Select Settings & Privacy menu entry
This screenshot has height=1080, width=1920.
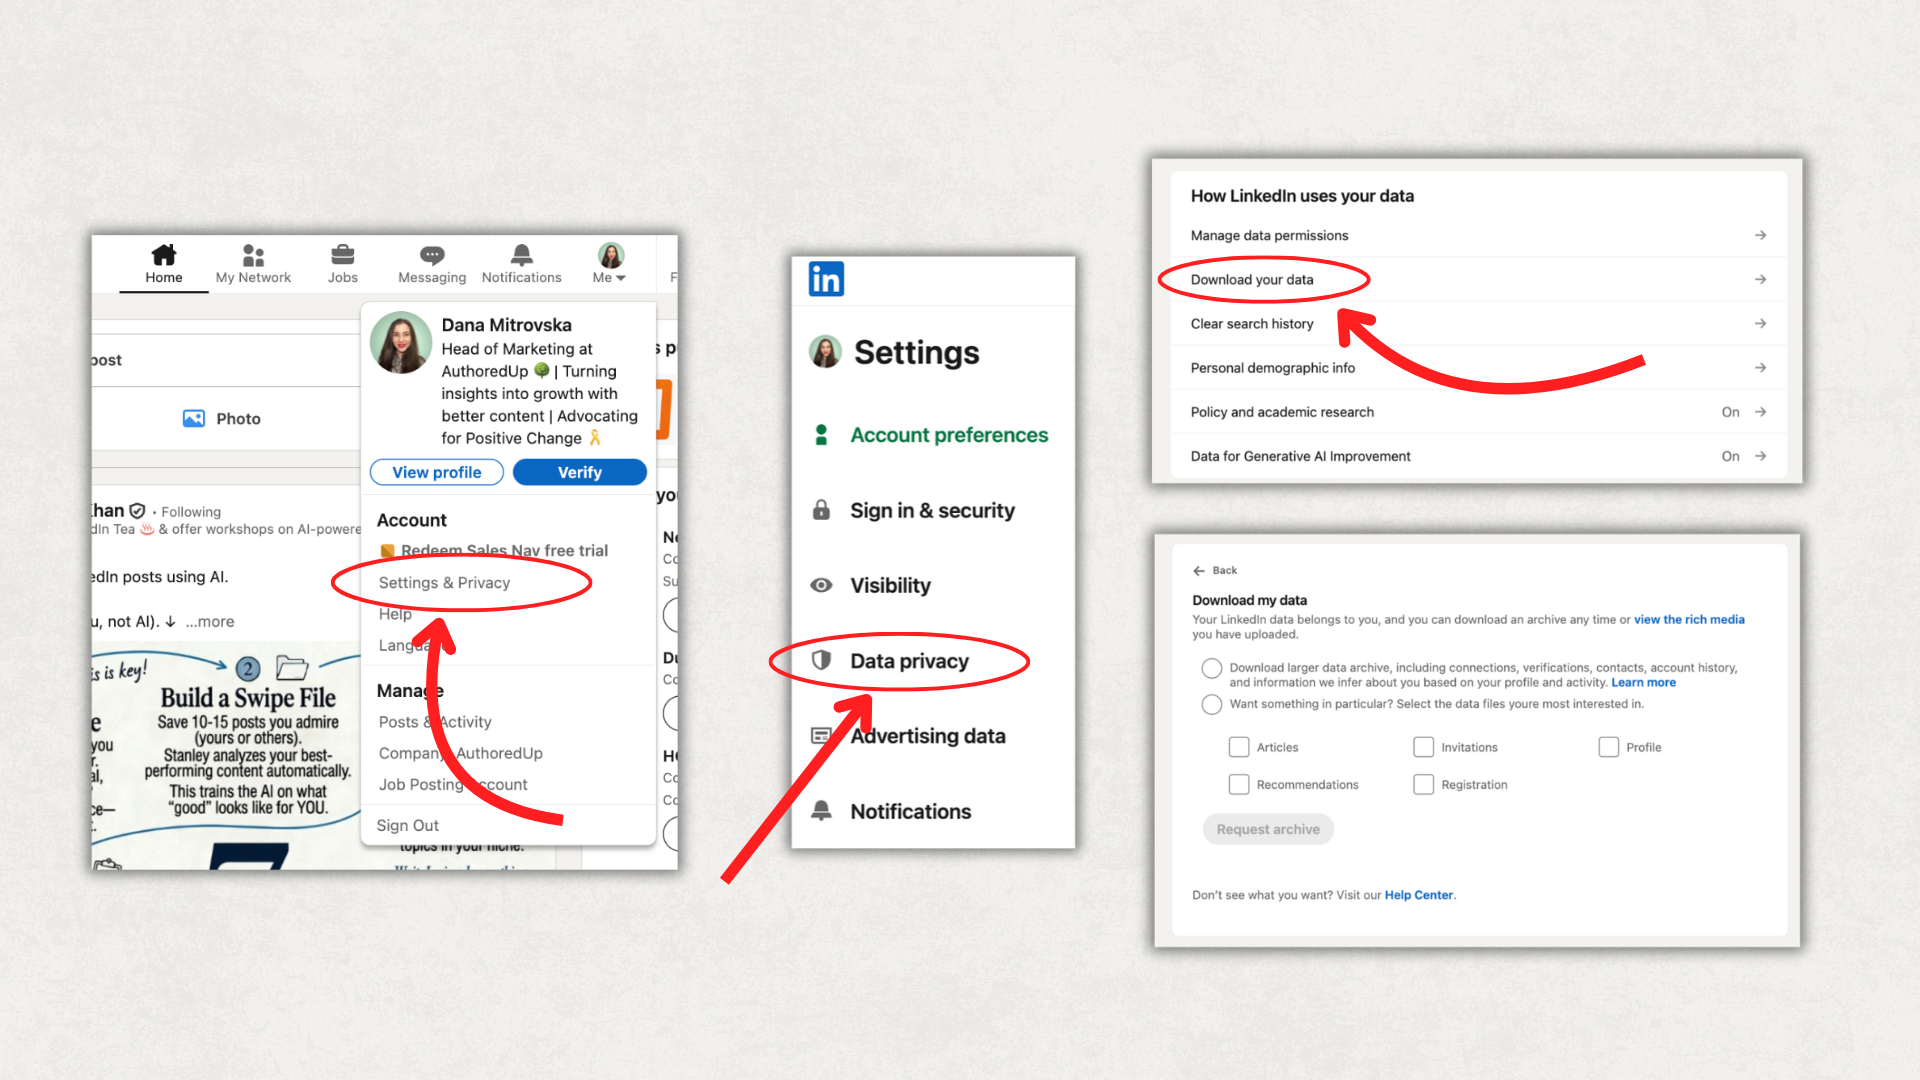[x=444, y=583]
